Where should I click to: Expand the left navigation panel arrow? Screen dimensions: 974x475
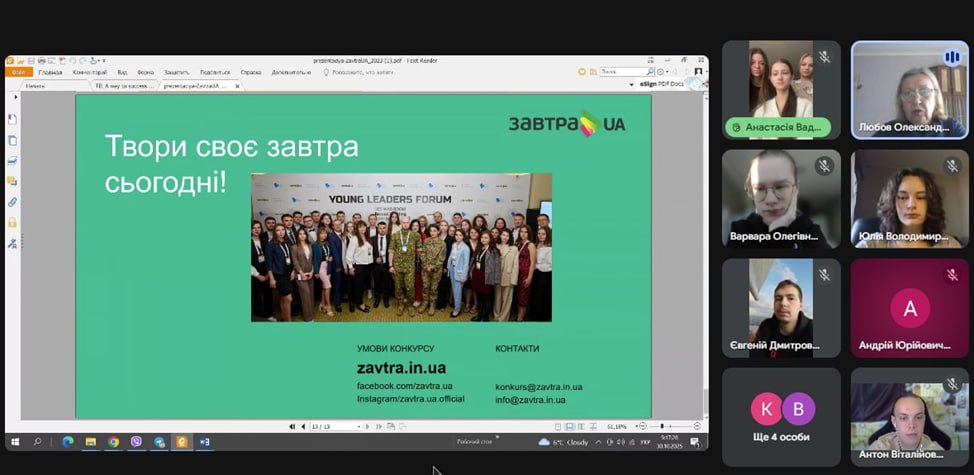(x=12, y=97)
